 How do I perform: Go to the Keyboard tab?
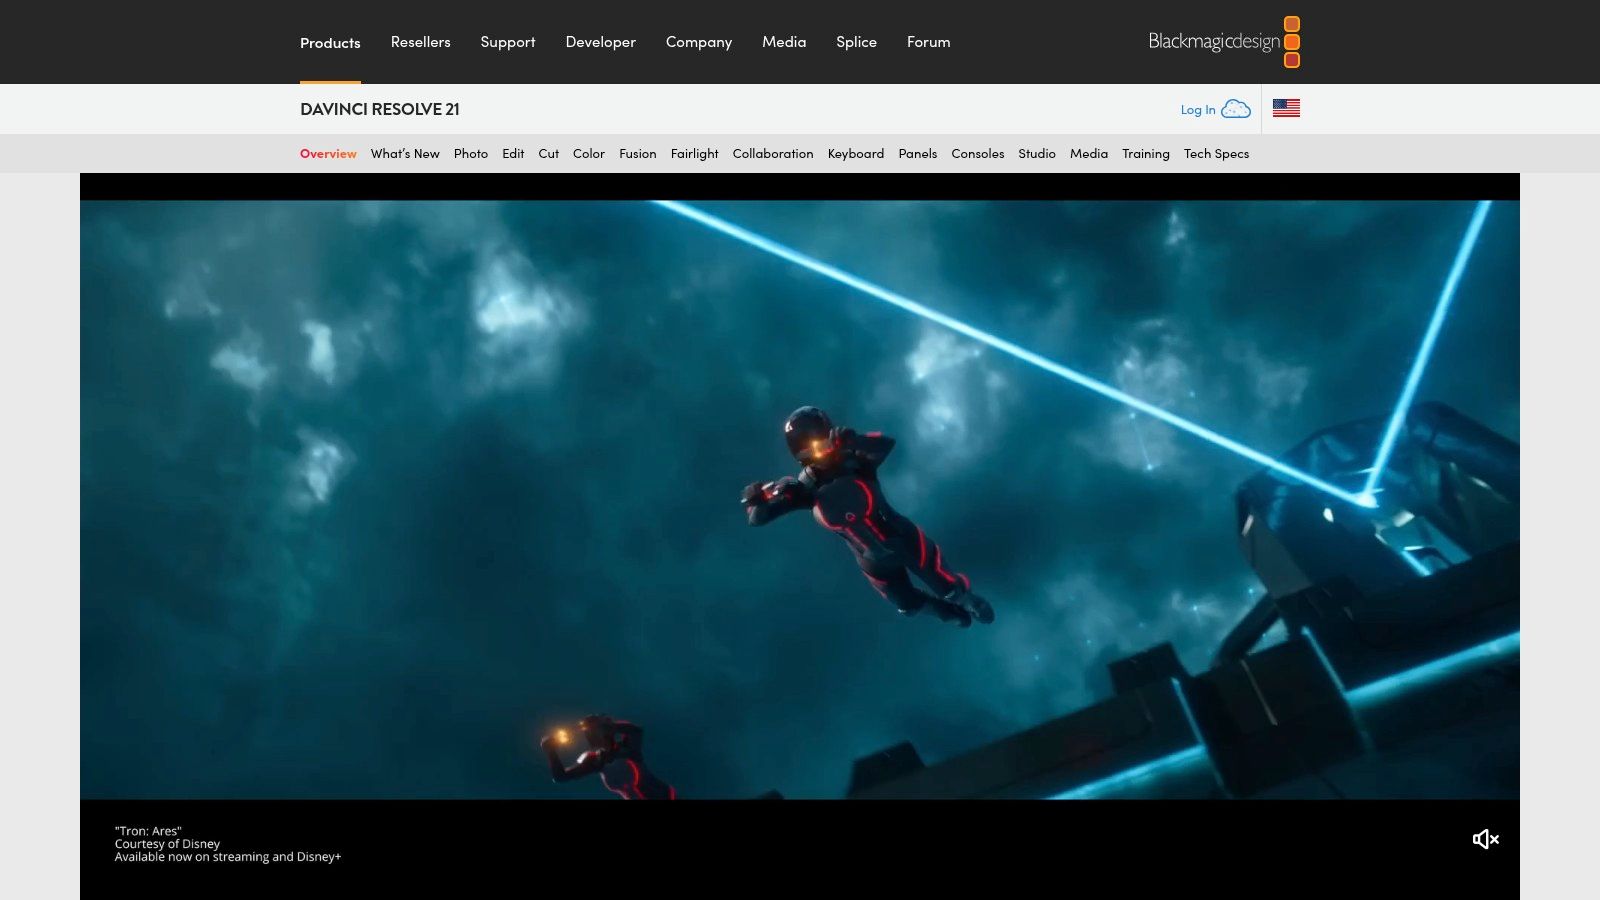point(856,154)
